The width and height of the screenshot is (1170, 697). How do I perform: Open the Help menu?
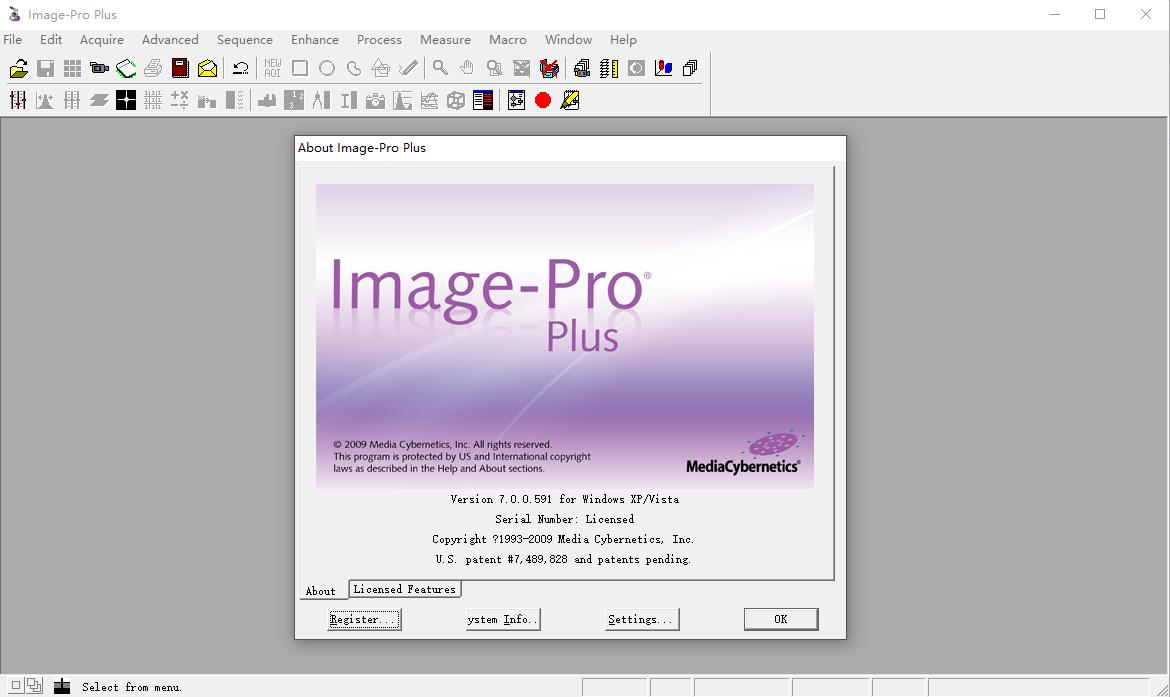623,40
